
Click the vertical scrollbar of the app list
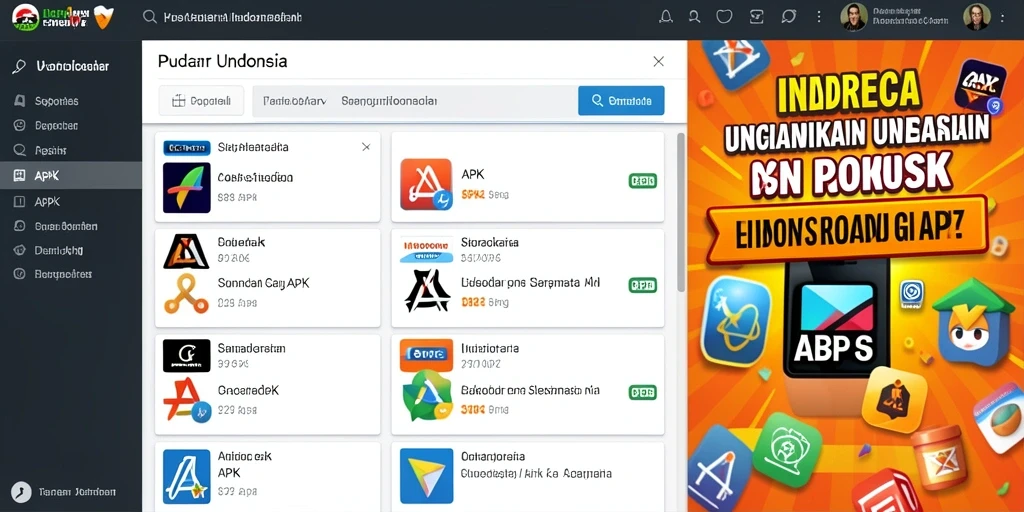tap(680, 212)
